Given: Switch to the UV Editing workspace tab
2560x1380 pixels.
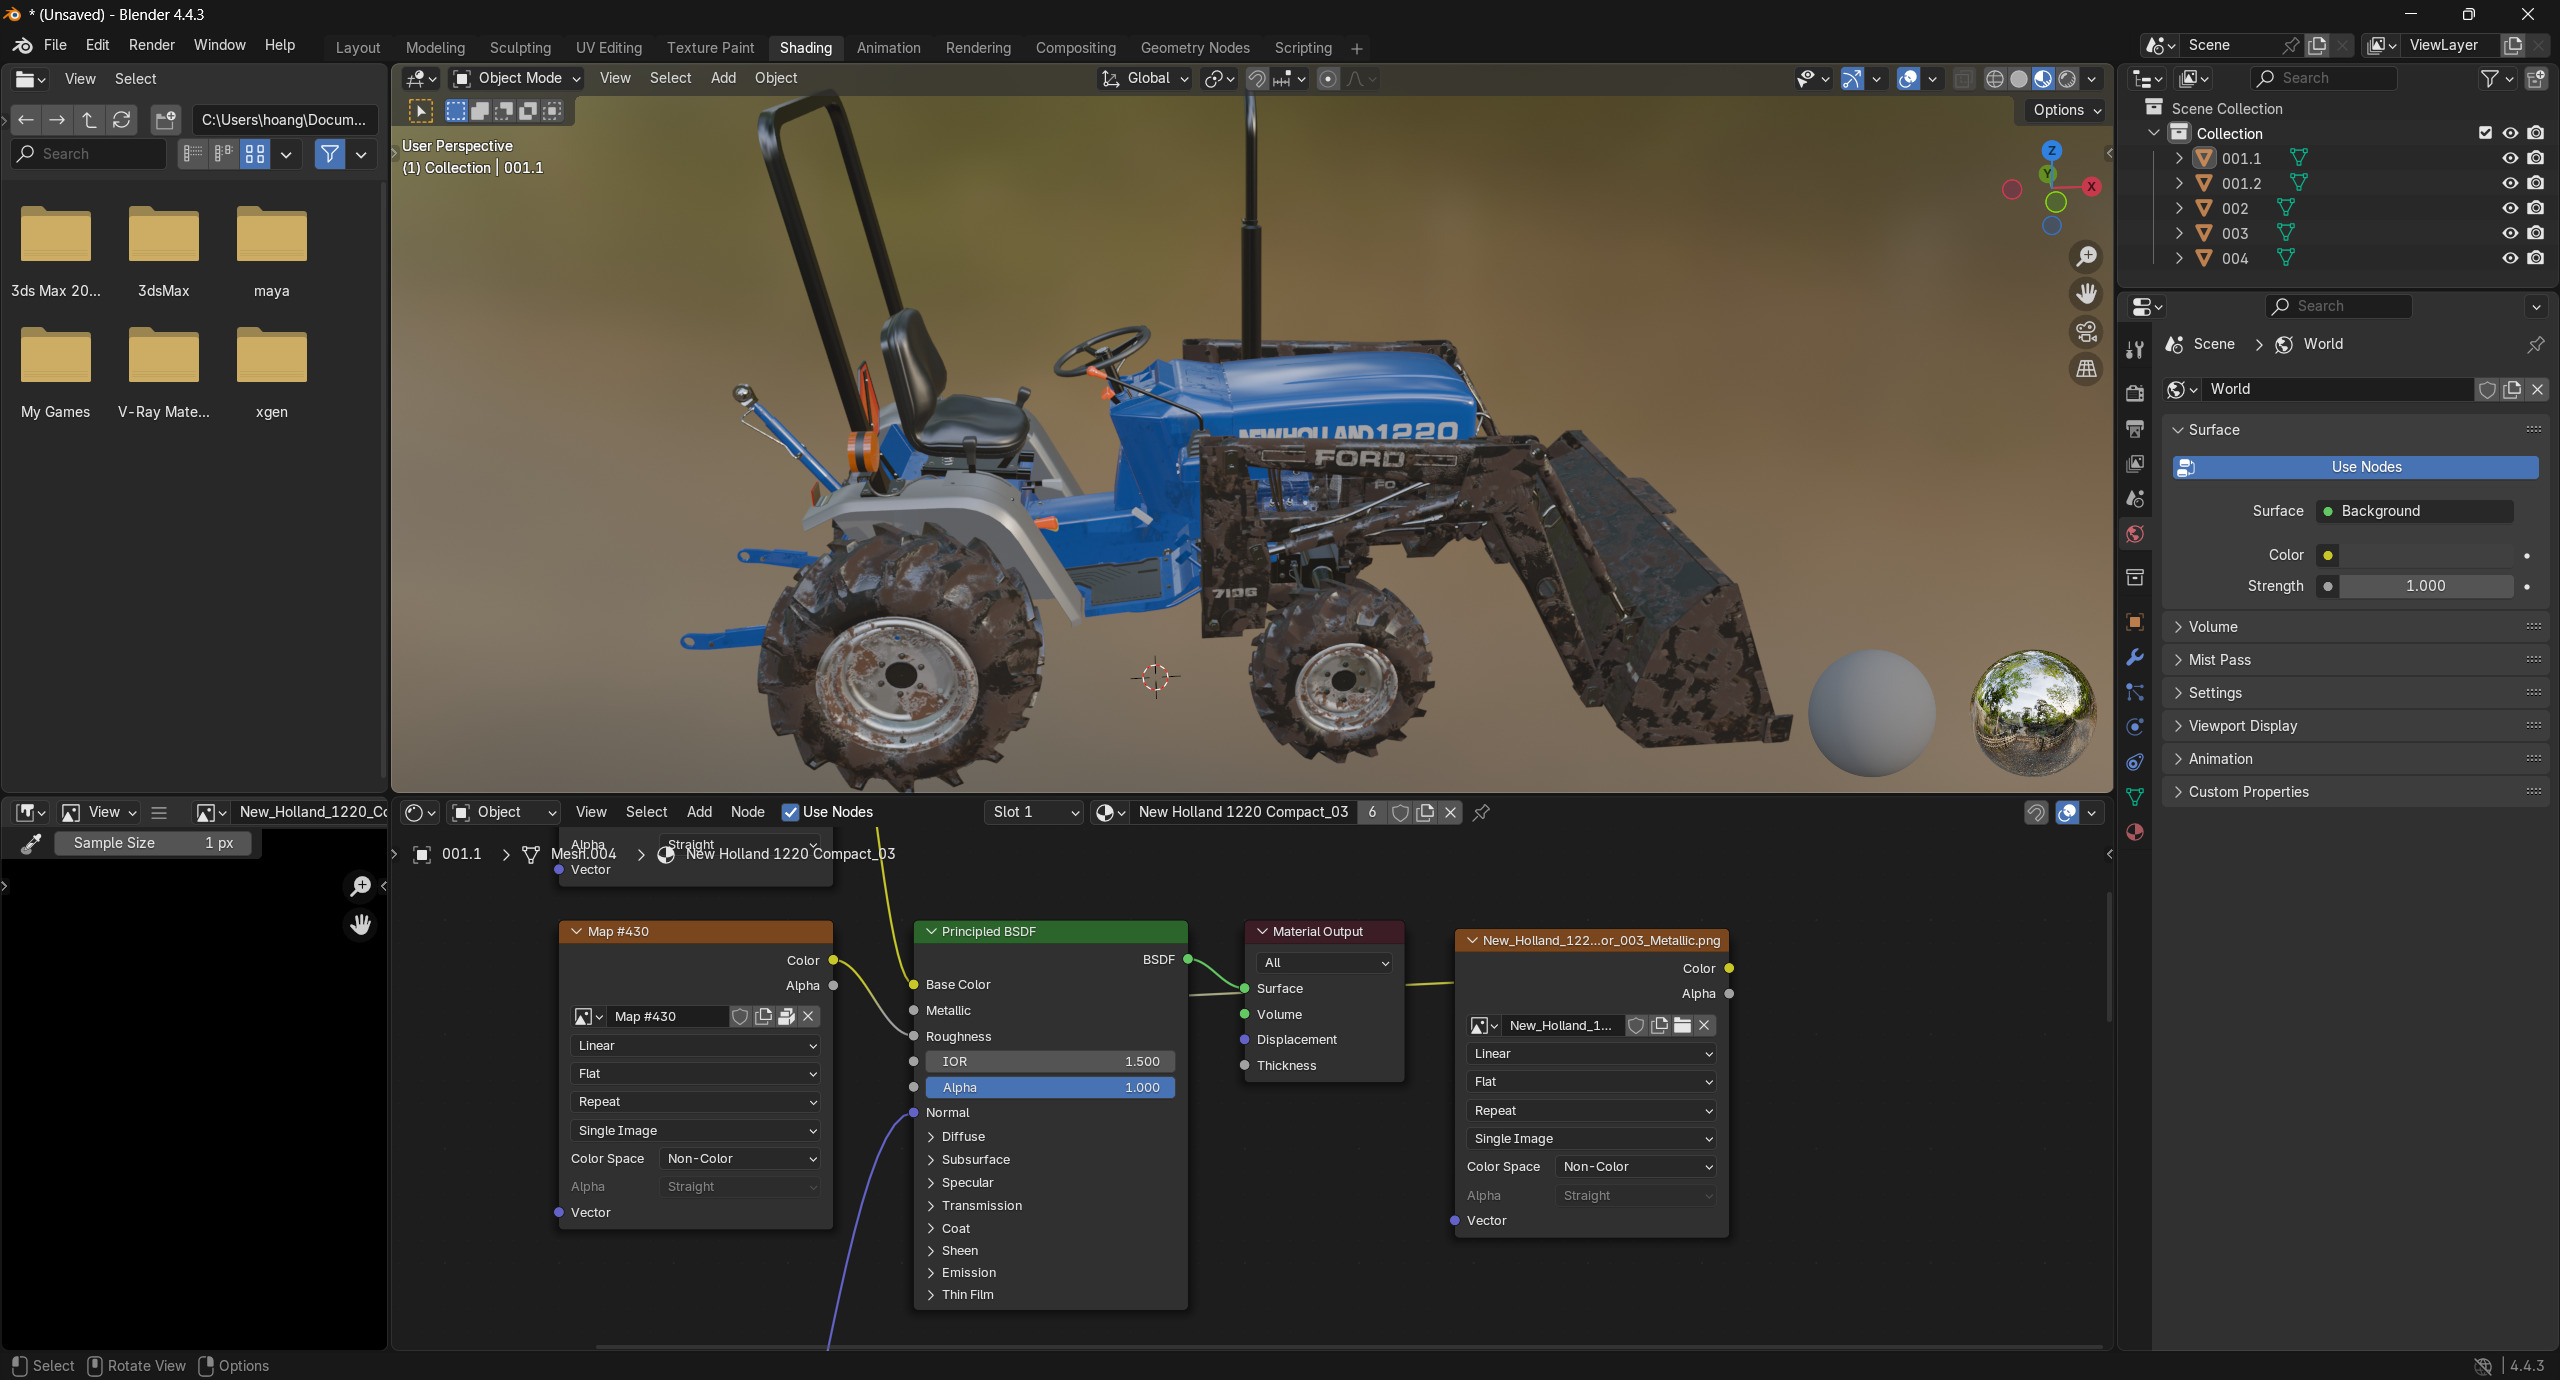Looking at the screenshot, I should pos(609,48).
